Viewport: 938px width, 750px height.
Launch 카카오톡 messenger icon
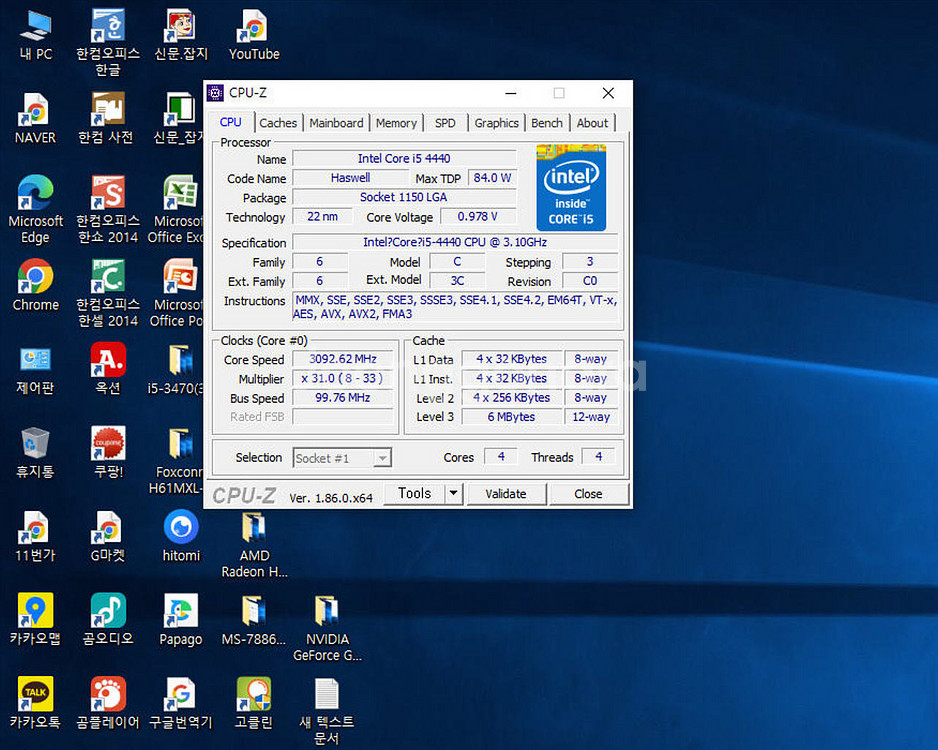pyautogui.click(x=36, y=703)
